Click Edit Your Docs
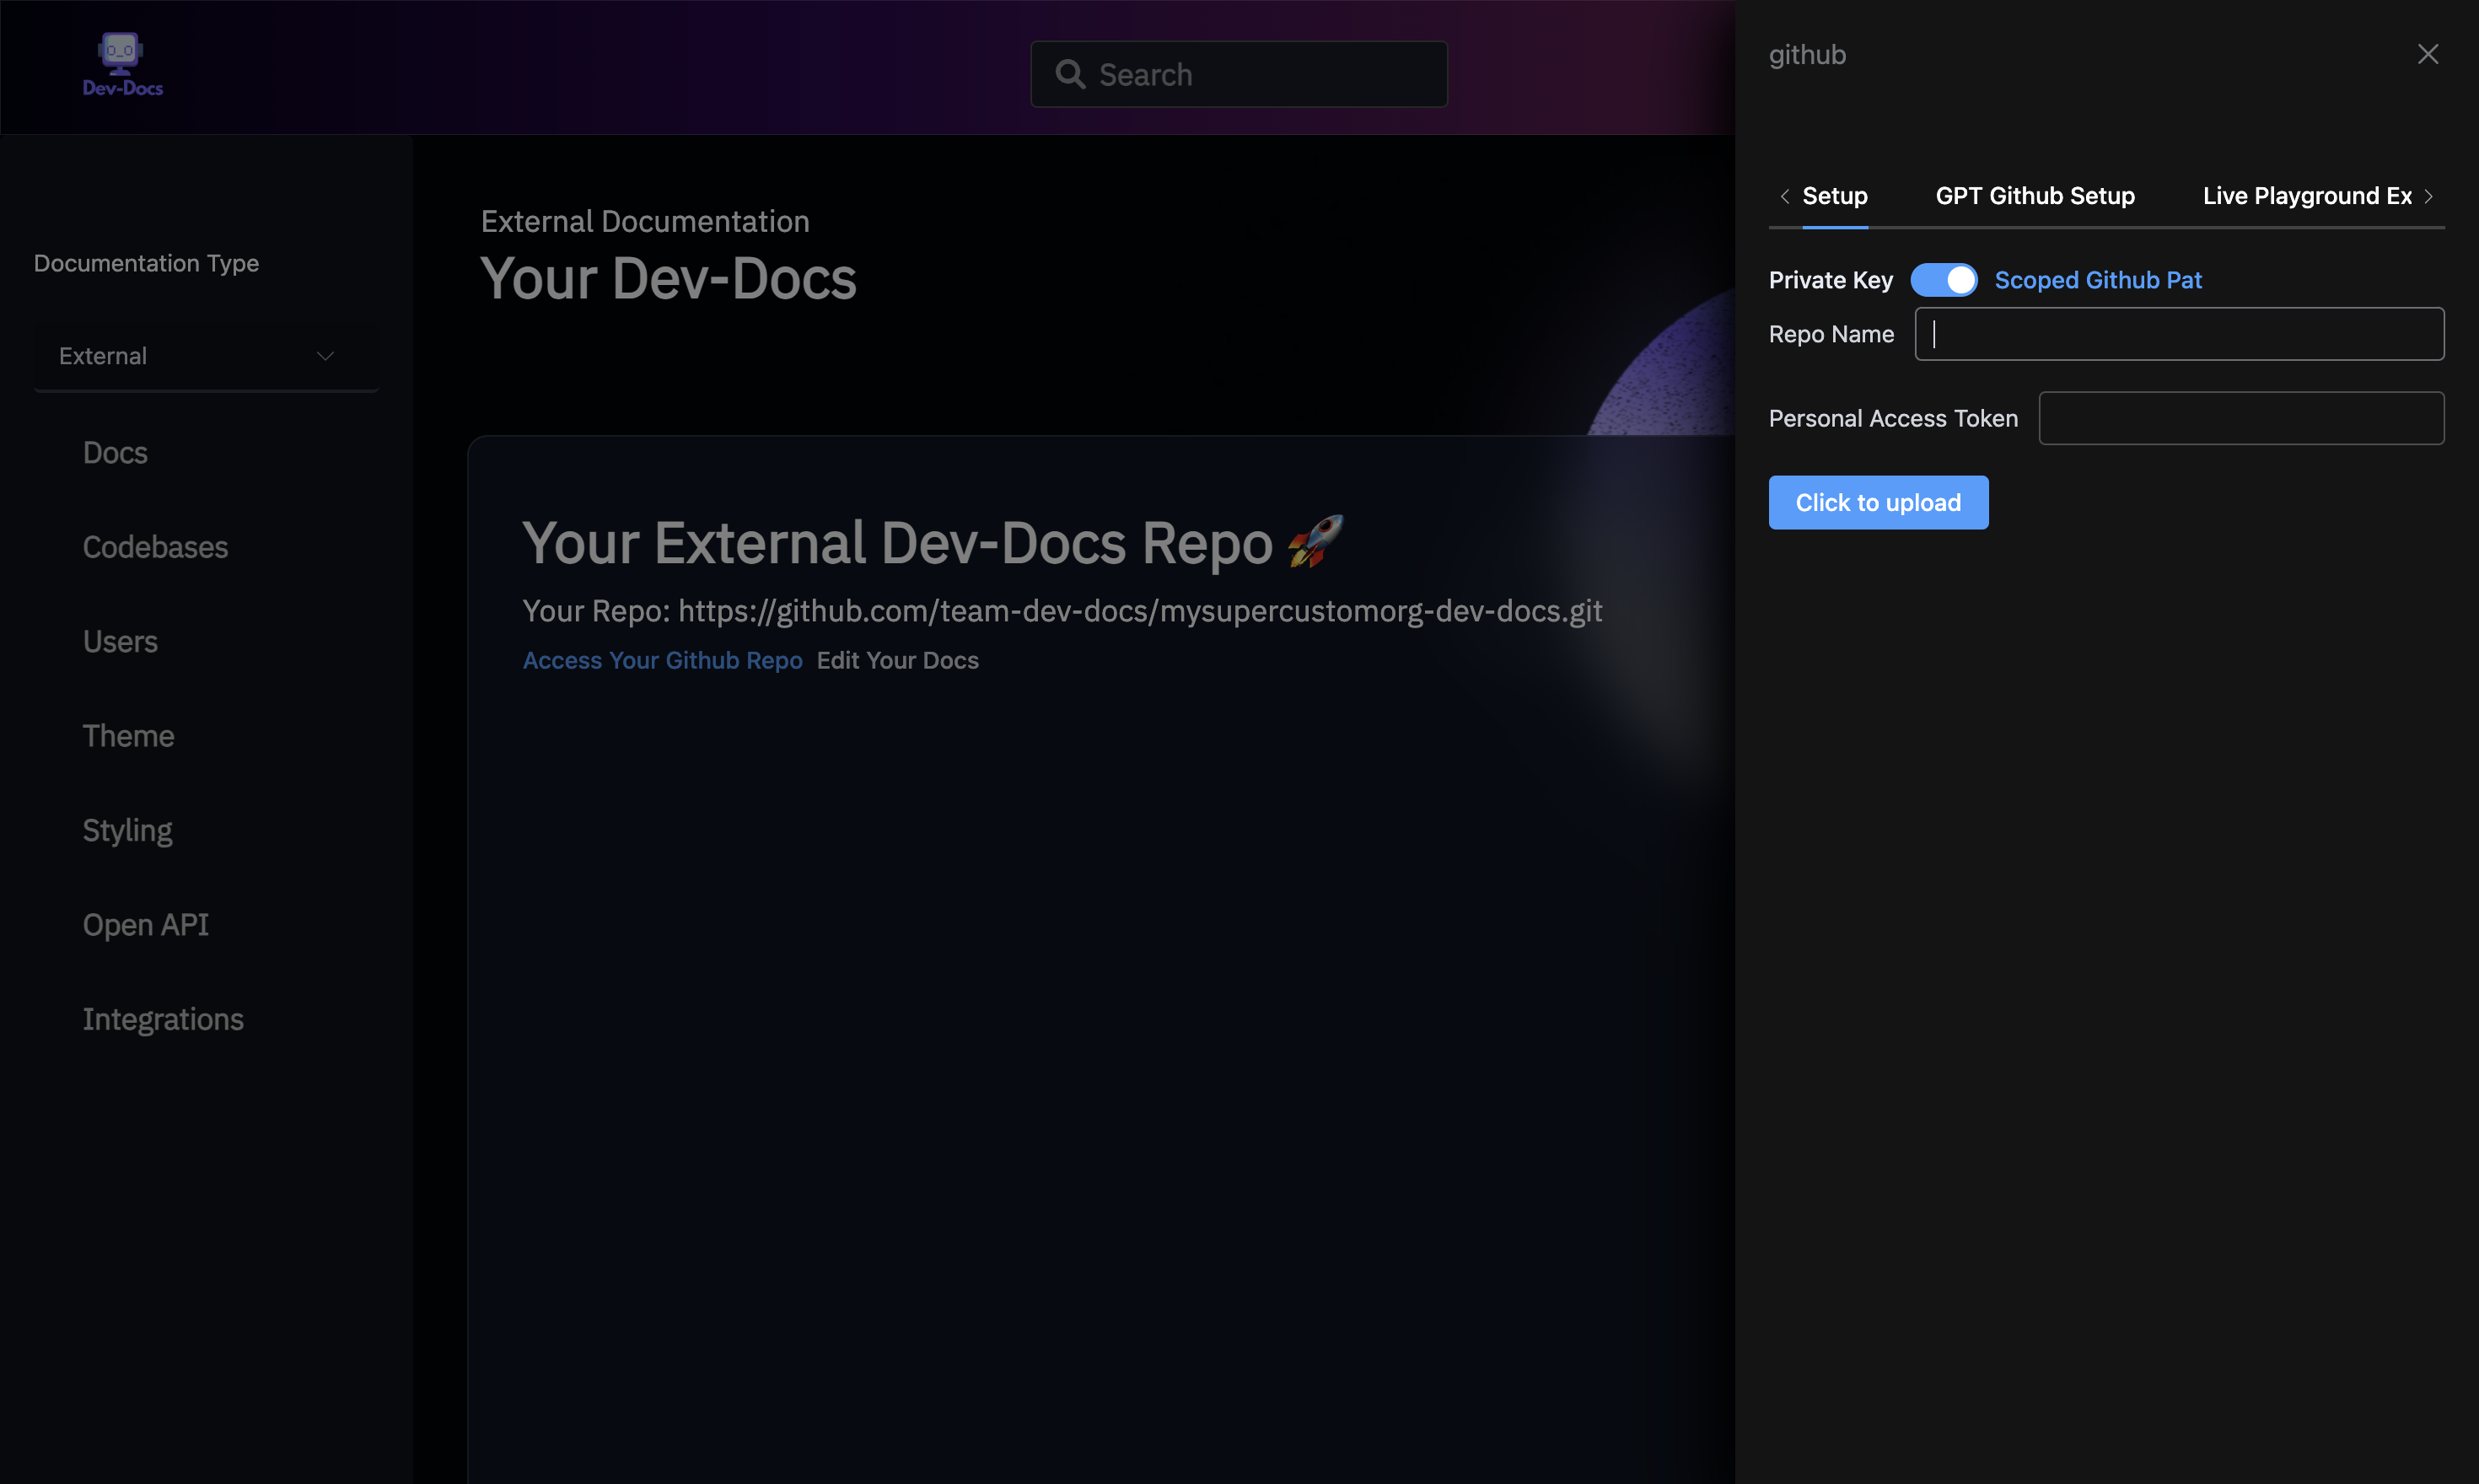2479x1484 pixels. pyautogui.click(x=897, y=661)
